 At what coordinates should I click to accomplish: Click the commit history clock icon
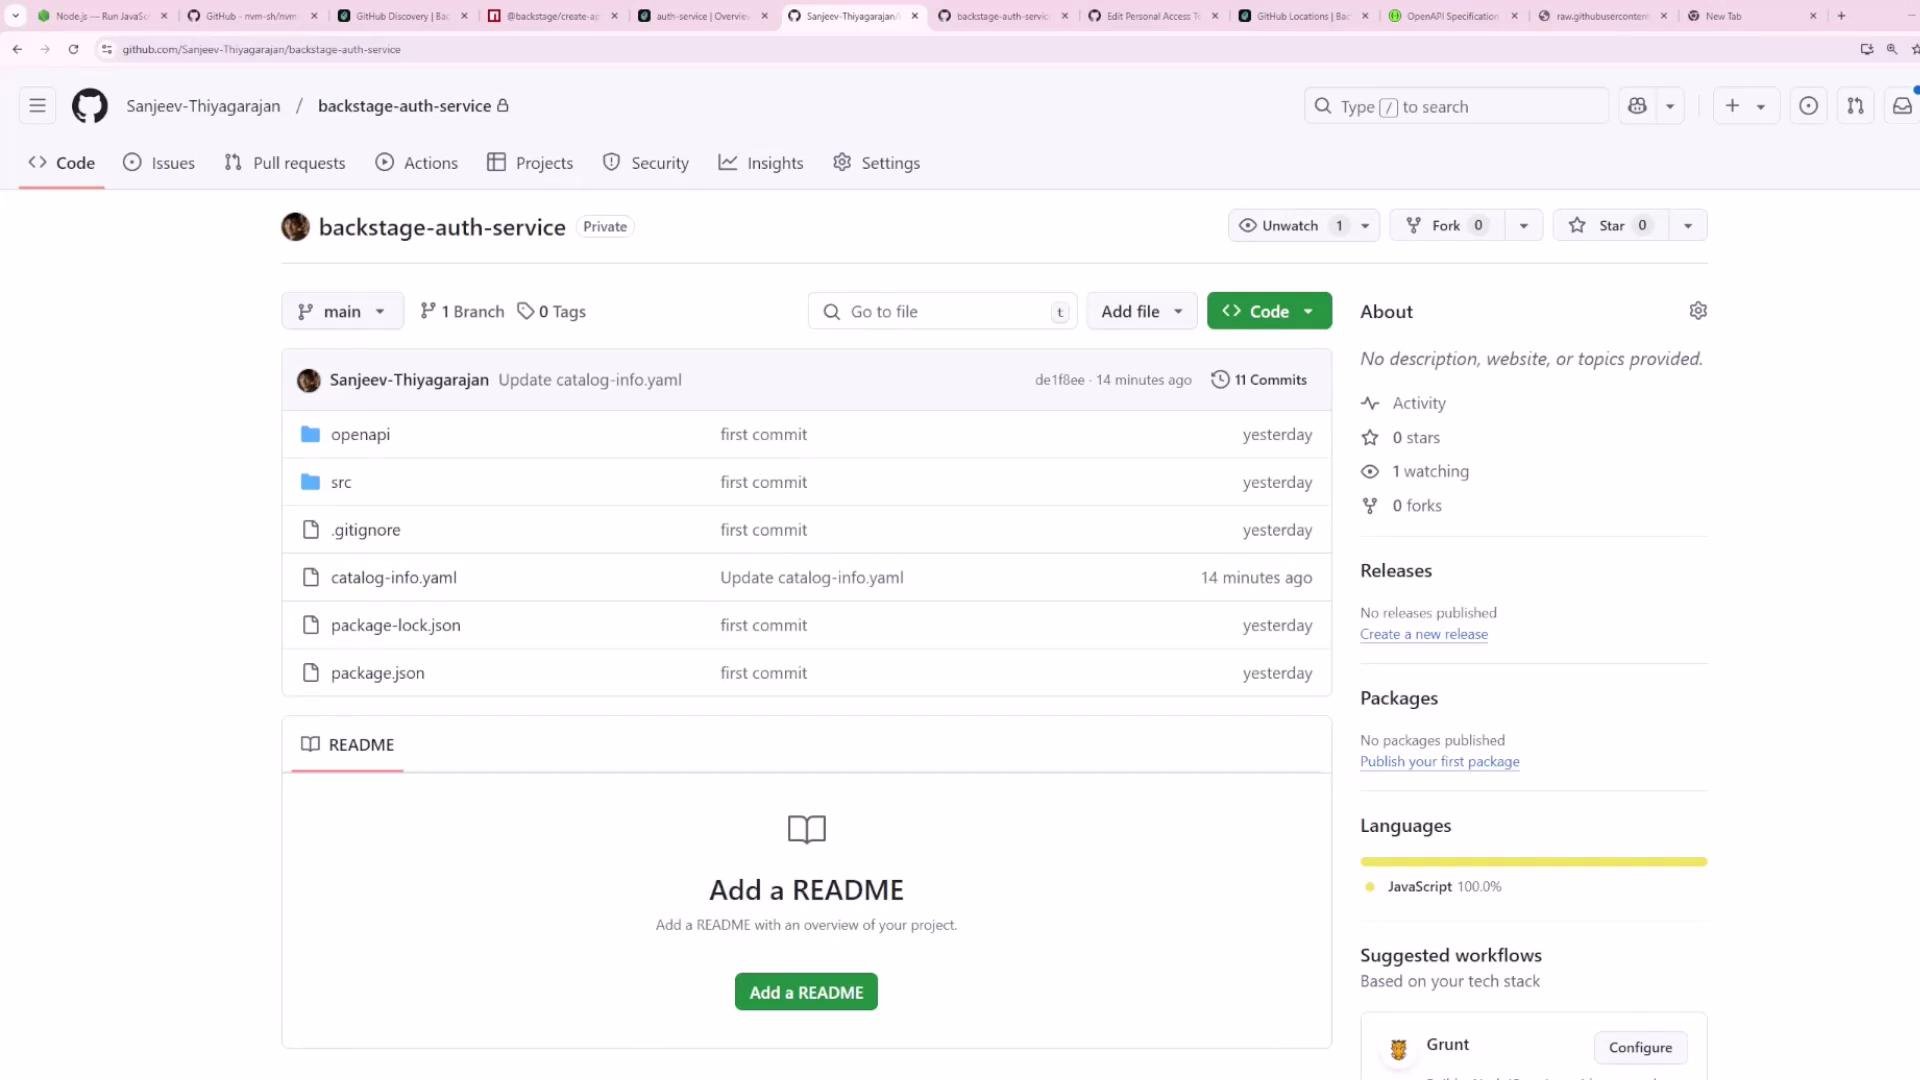1220,380
